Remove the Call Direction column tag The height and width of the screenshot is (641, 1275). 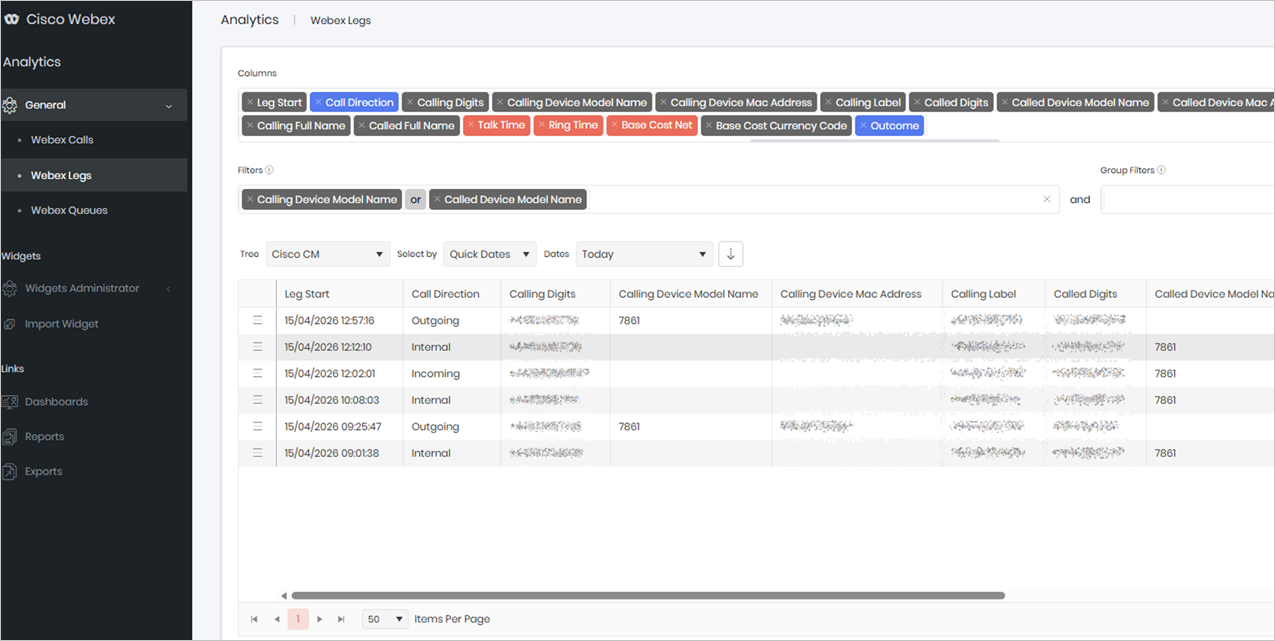318,102
